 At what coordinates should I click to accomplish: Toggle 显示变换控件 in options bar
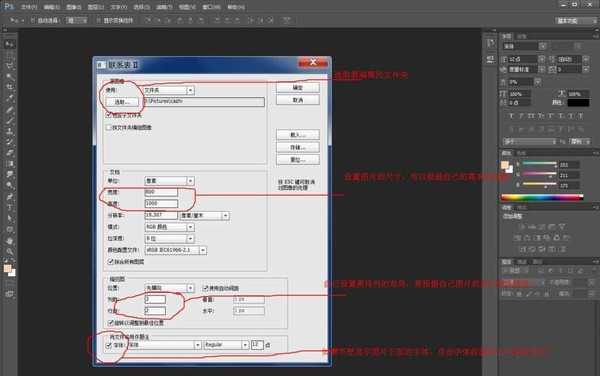(x=99, y=20)
